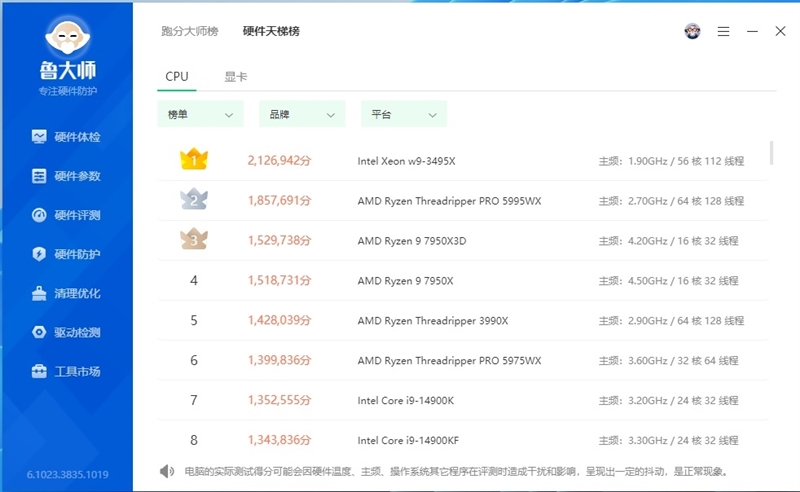This screenshot has width=800, height=492.
Task: Go to the 硬件评测 section
Action: 66,215
